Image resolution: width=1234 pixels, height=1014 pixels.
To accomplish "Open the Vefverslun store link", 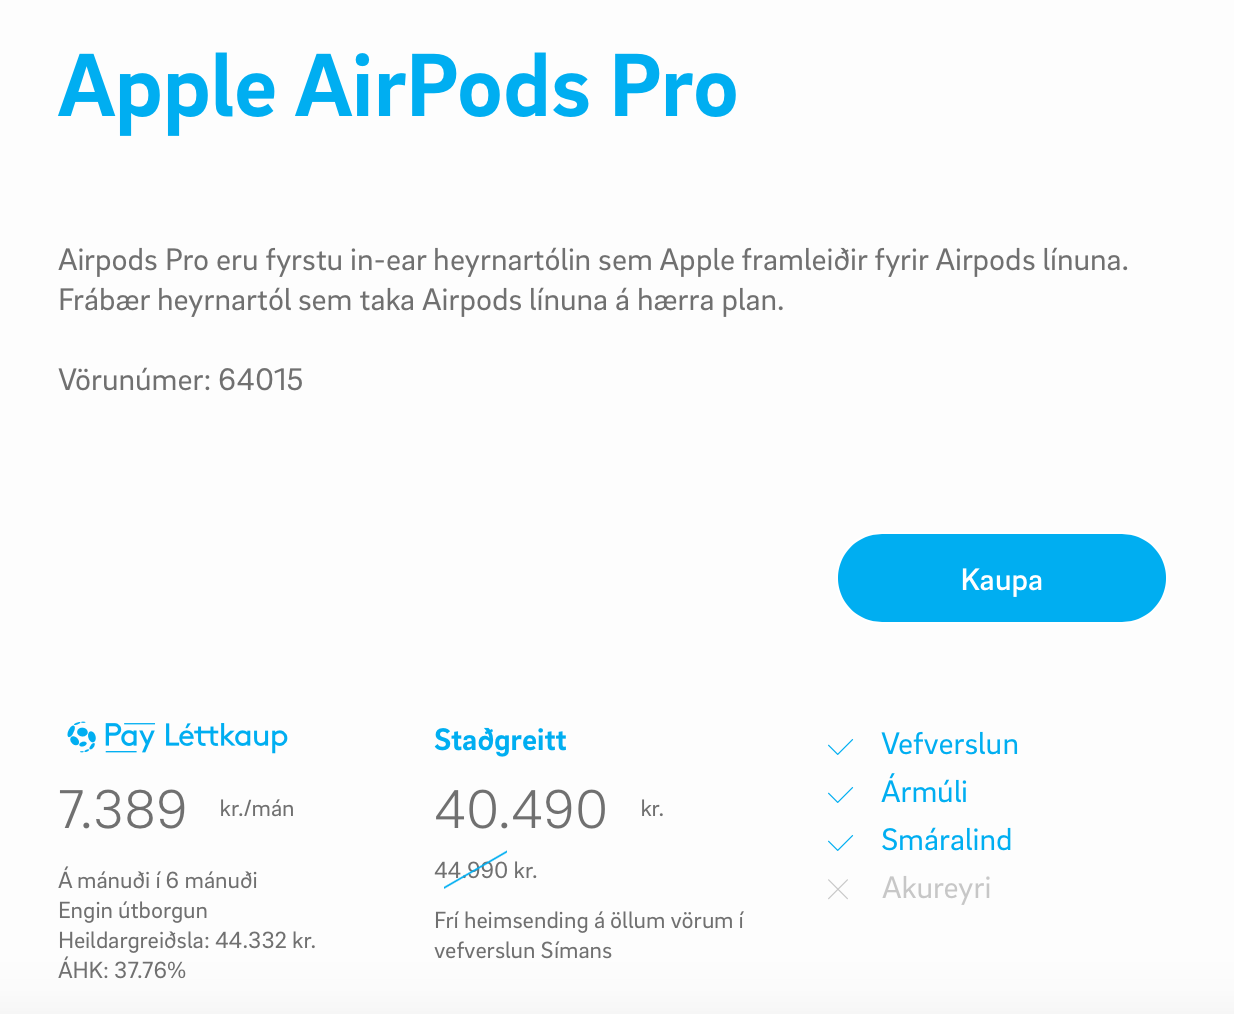I will click(x=949, y=744).
